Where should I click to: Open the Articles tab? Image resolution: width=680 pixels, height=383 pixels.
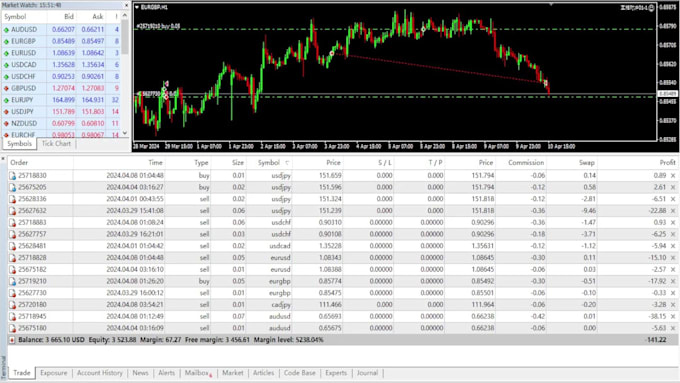[x=263, y=373]
